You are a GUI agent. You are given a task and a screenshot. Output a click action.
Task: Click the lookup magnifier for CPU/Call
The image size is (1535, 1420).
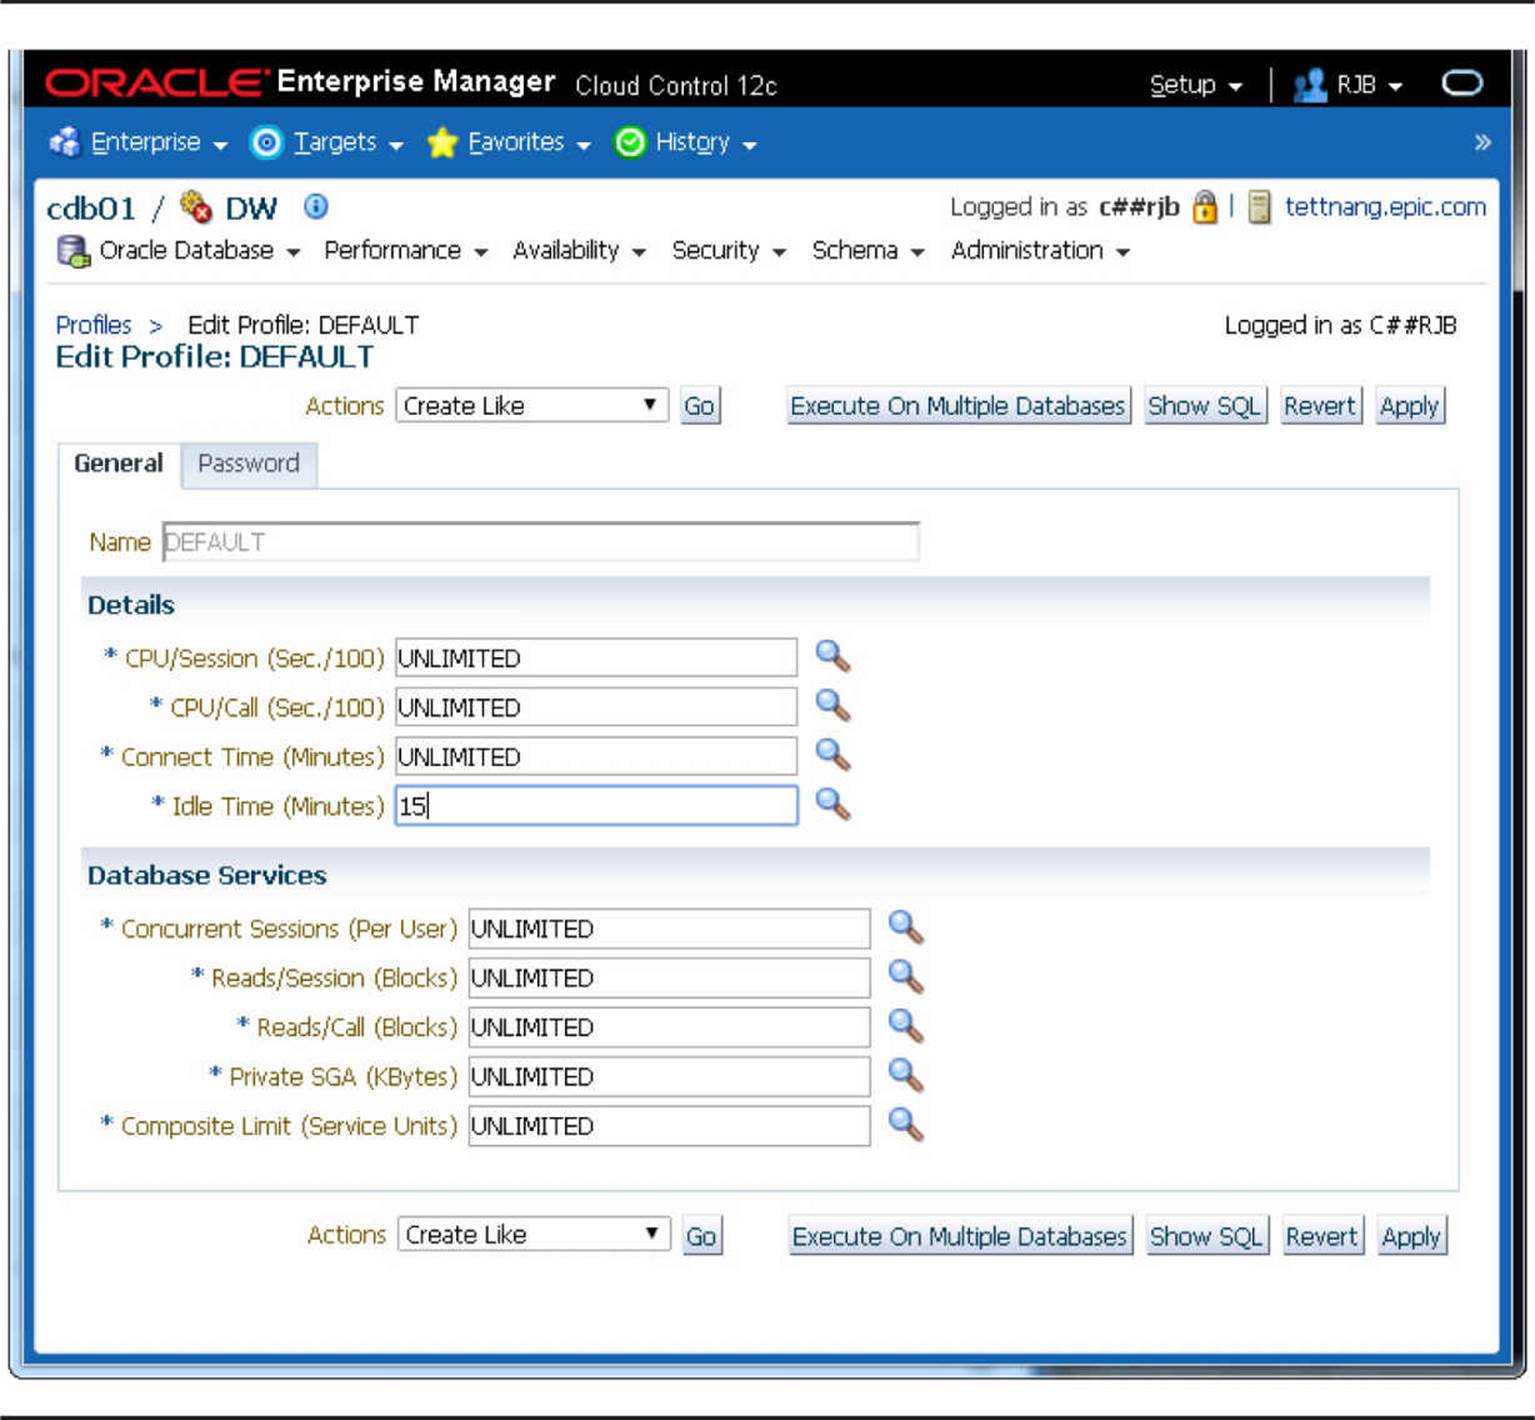coord(832,706)
